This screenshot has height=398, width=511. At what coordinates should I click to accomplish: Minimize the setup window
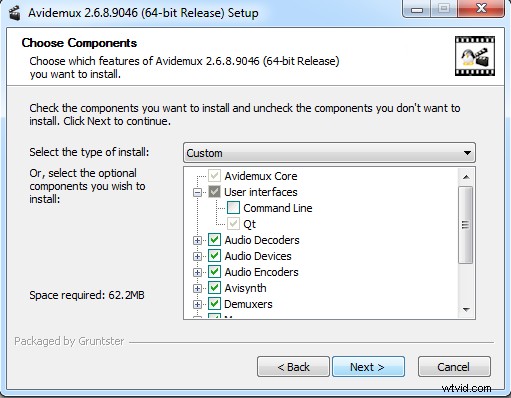coord(416,9)
